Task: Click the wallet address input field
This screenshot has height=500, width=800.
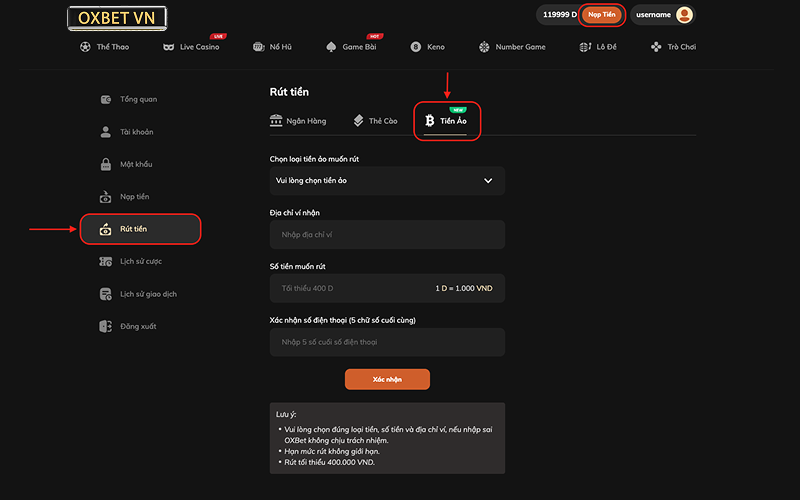Action: click(x=387, y=235)
